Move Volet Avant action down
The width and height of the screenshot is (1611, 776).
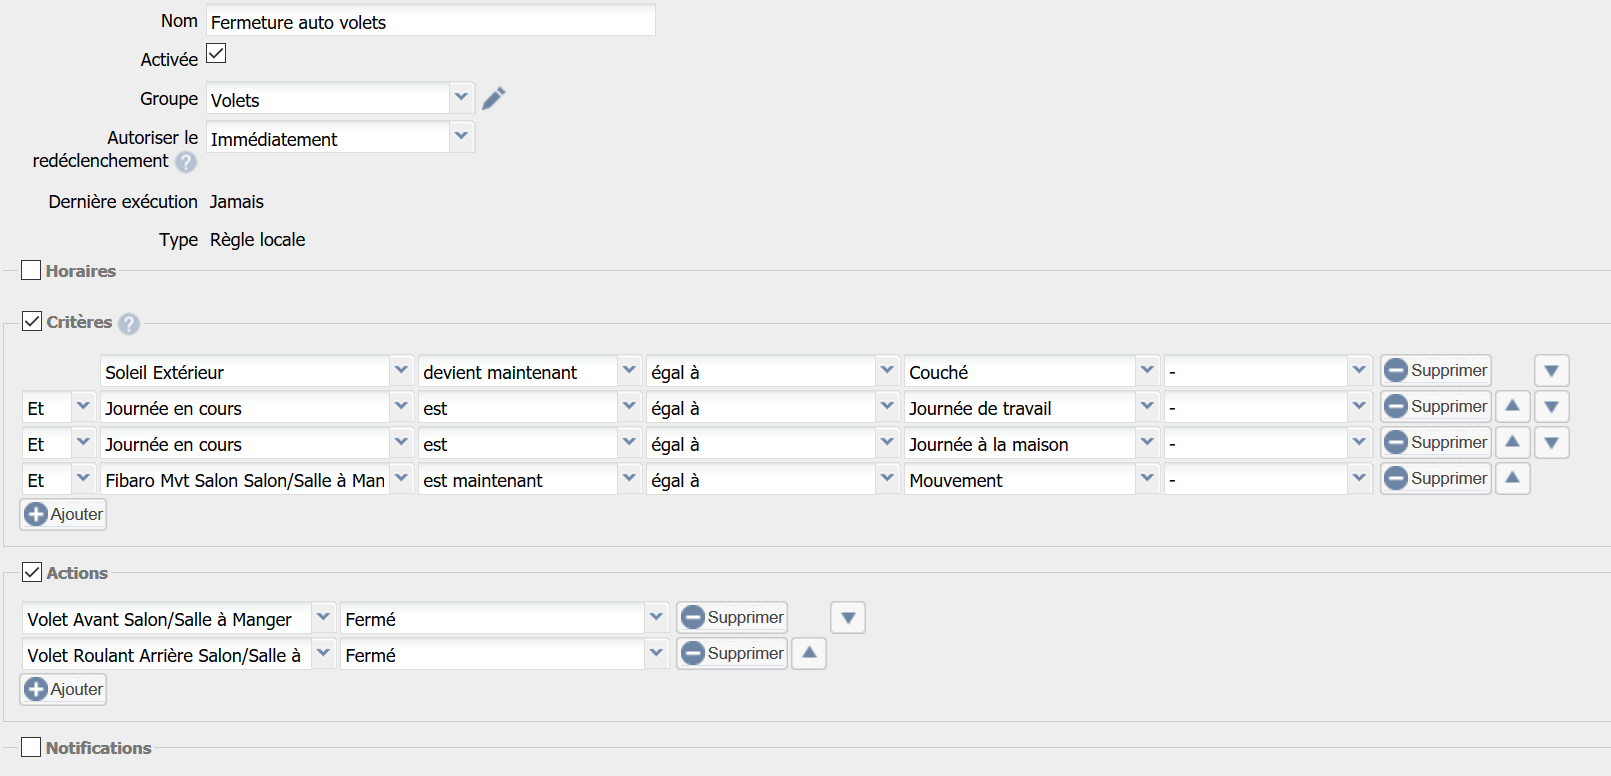pos(847,618)
